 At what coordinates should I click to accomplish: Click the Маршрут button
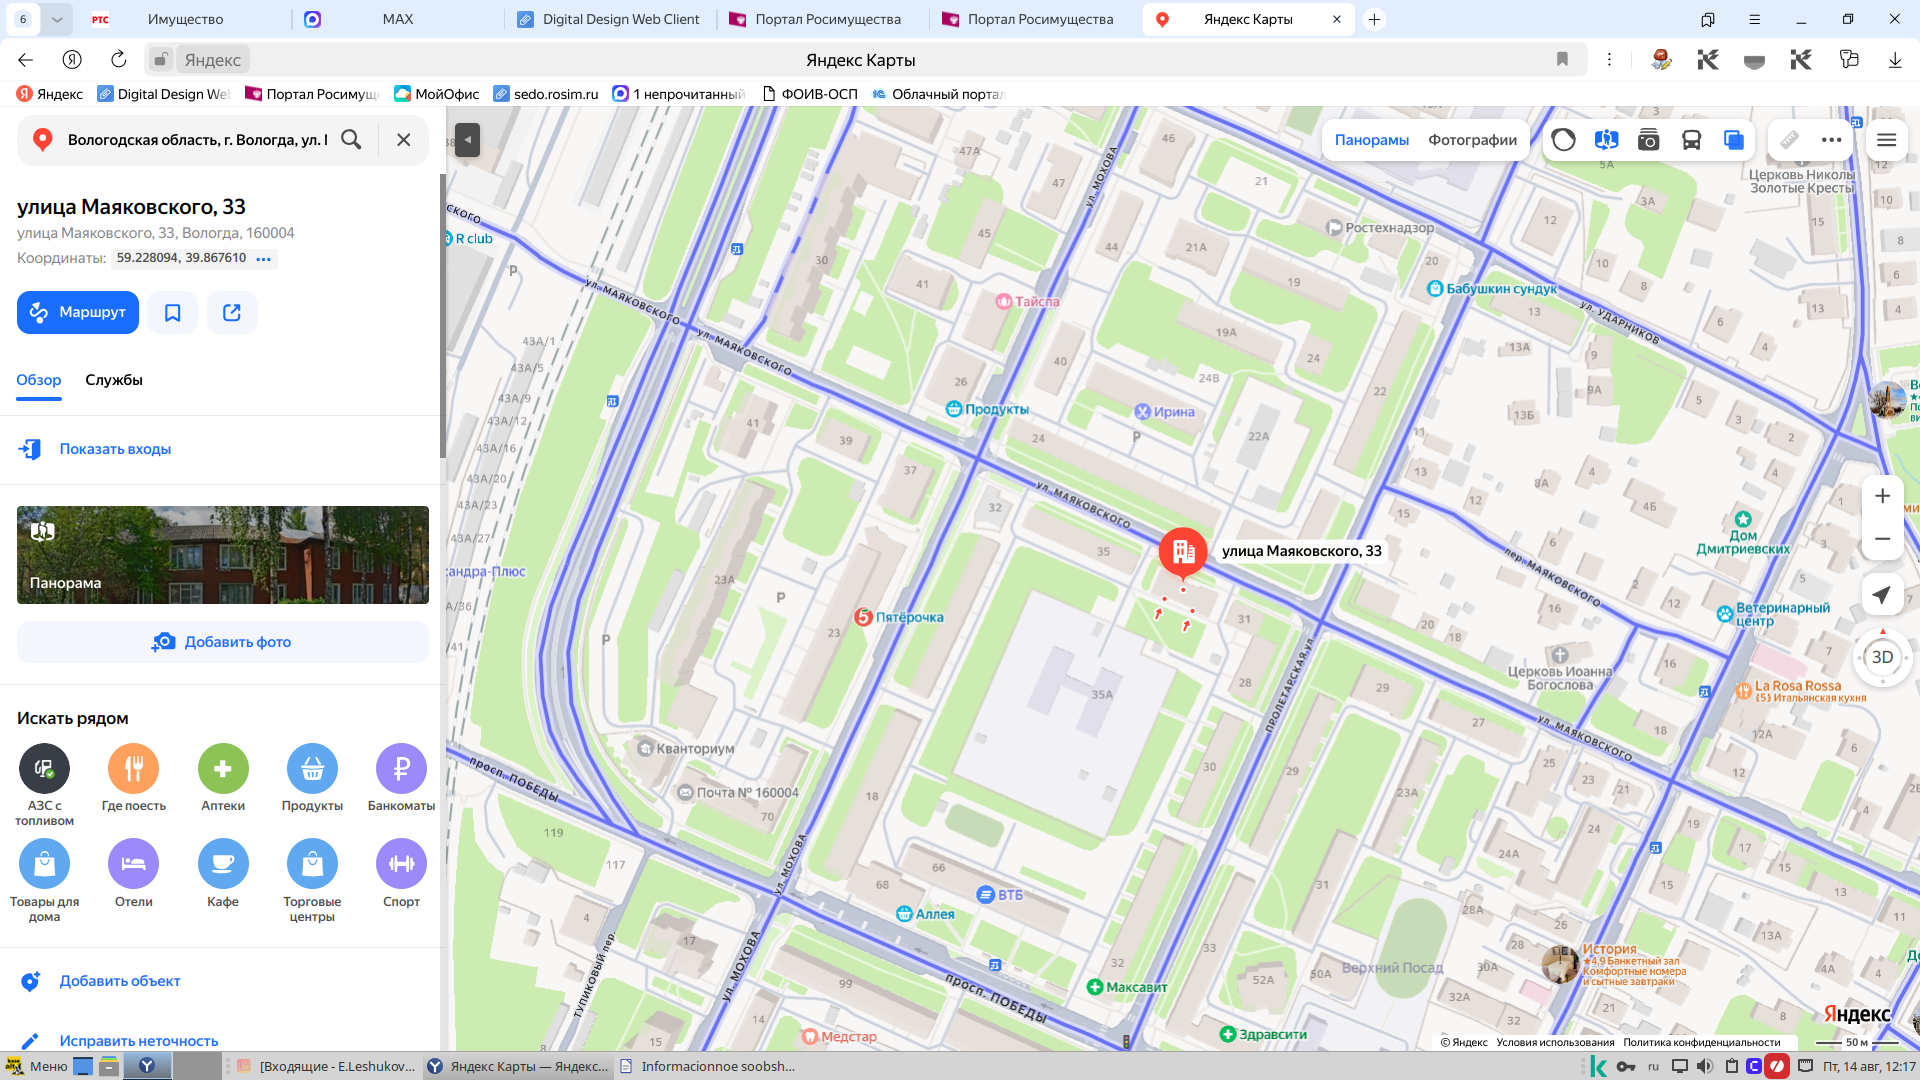pyautogui.click(x=78, y=313)
